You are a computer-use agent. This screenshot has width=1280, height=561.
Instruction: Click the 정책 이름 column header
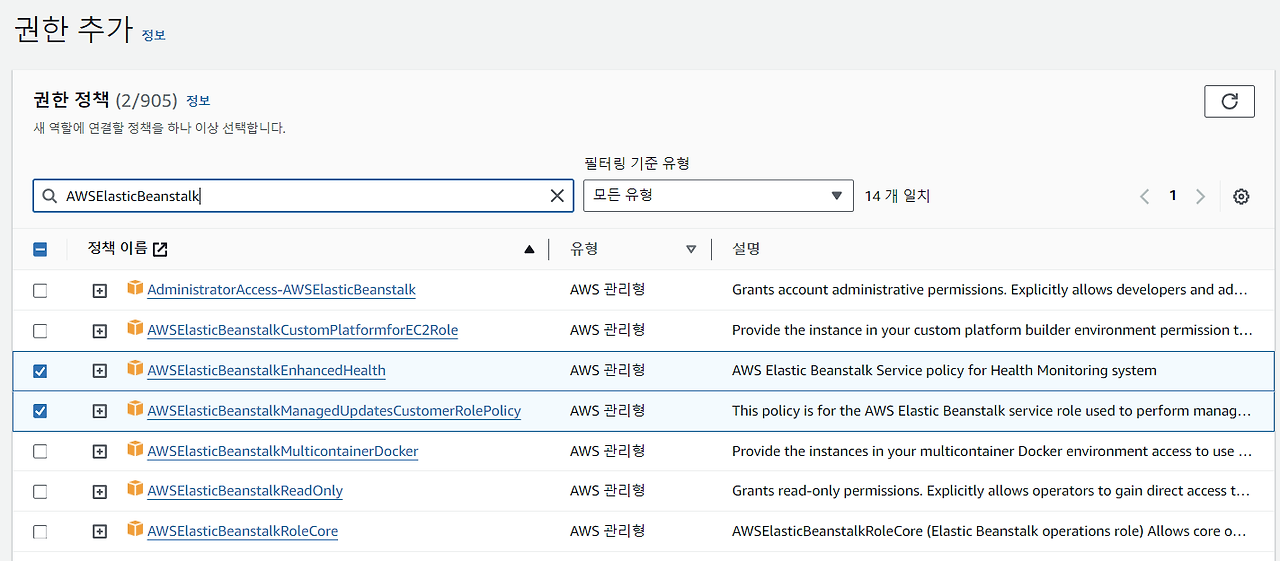(117, 249)
